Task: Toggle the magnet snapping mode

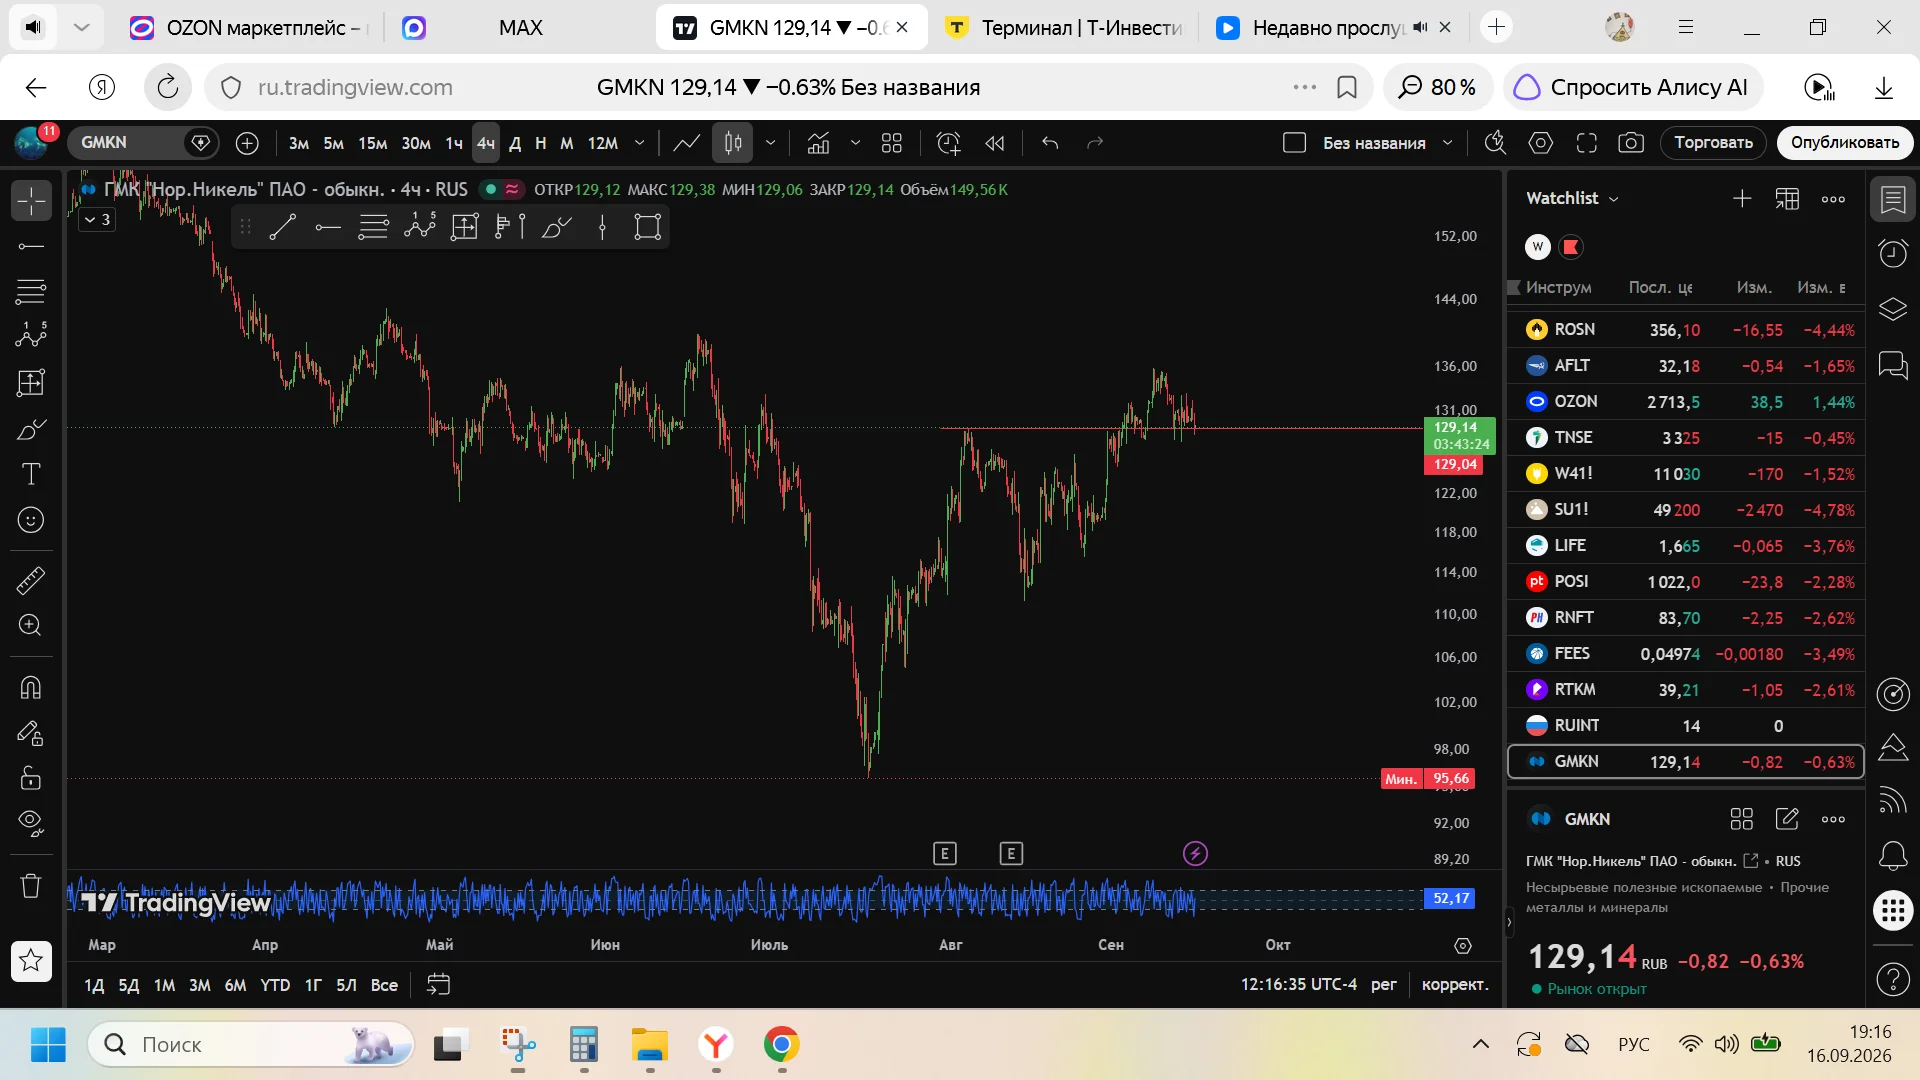Action: pos(31,688)
